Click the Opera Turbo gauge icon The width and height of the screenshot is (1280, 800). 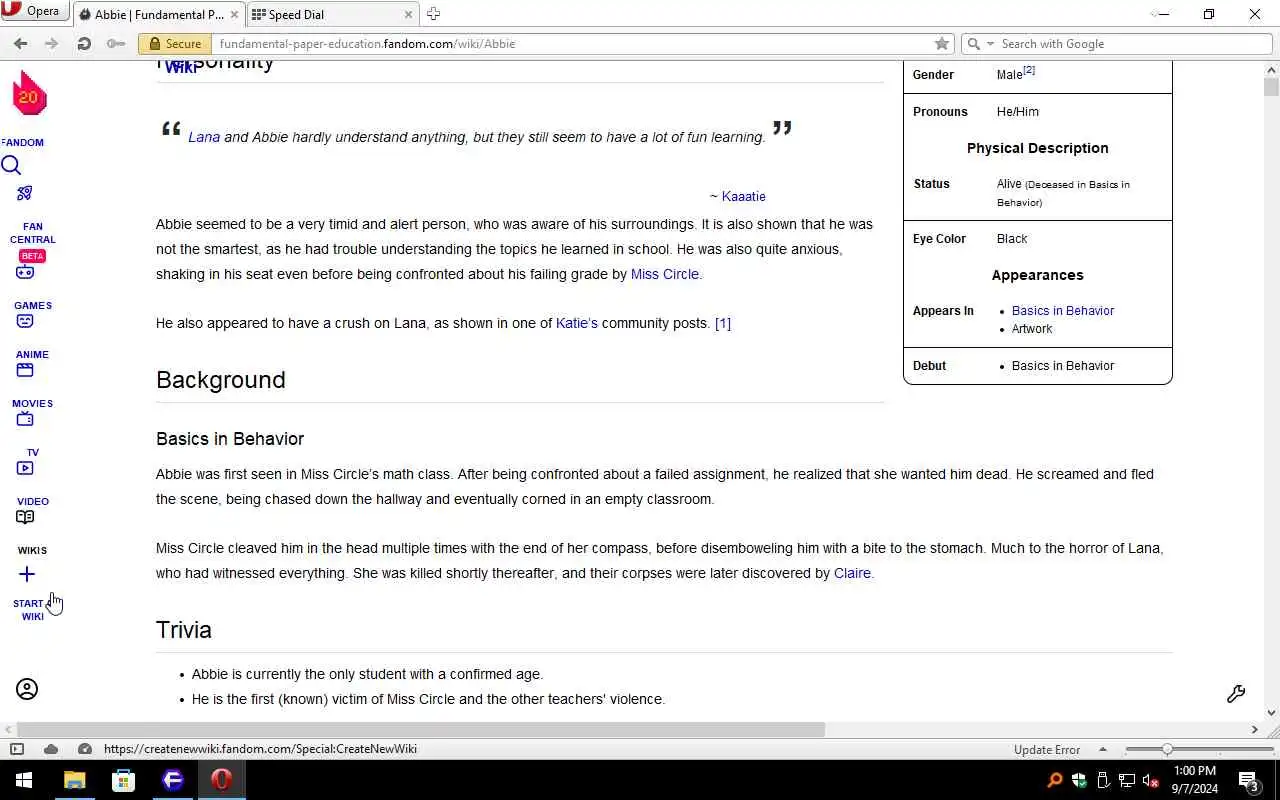tap(85, 749)
